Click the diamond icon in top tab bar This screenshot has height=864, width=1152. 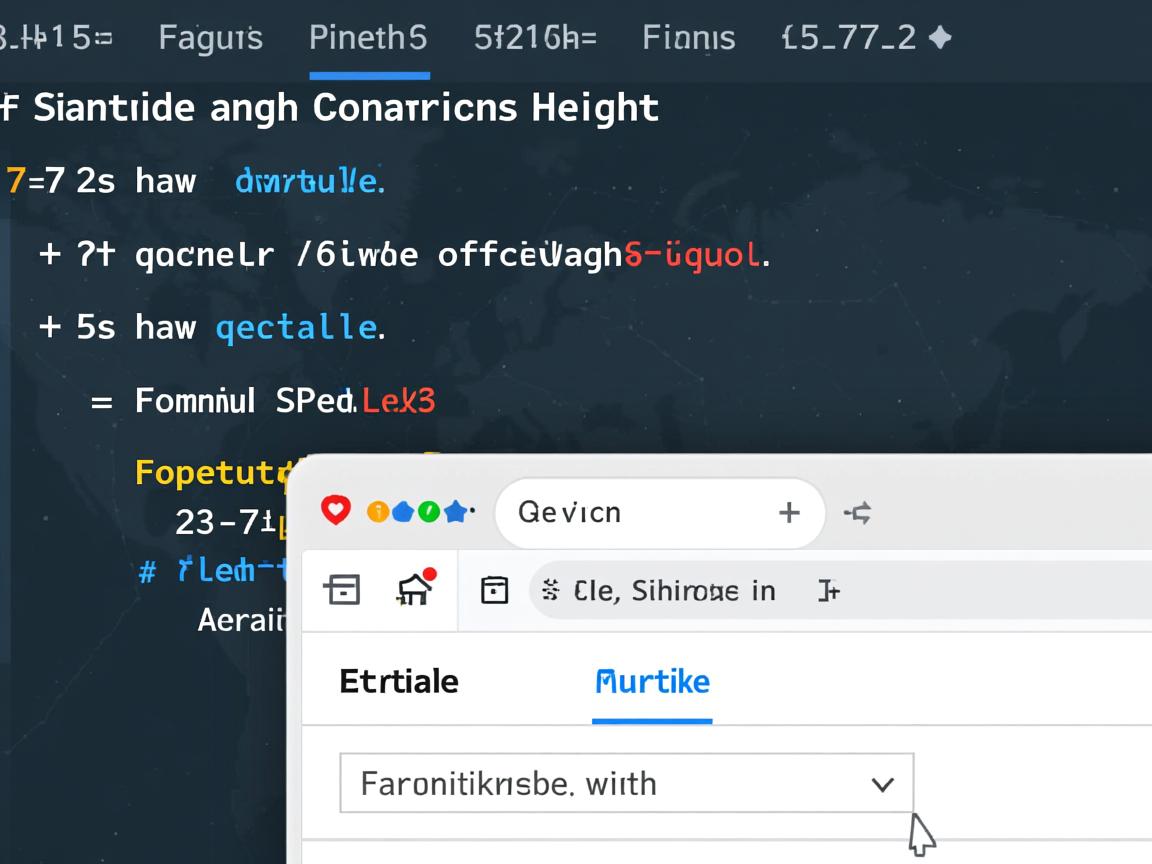(939, 38)
